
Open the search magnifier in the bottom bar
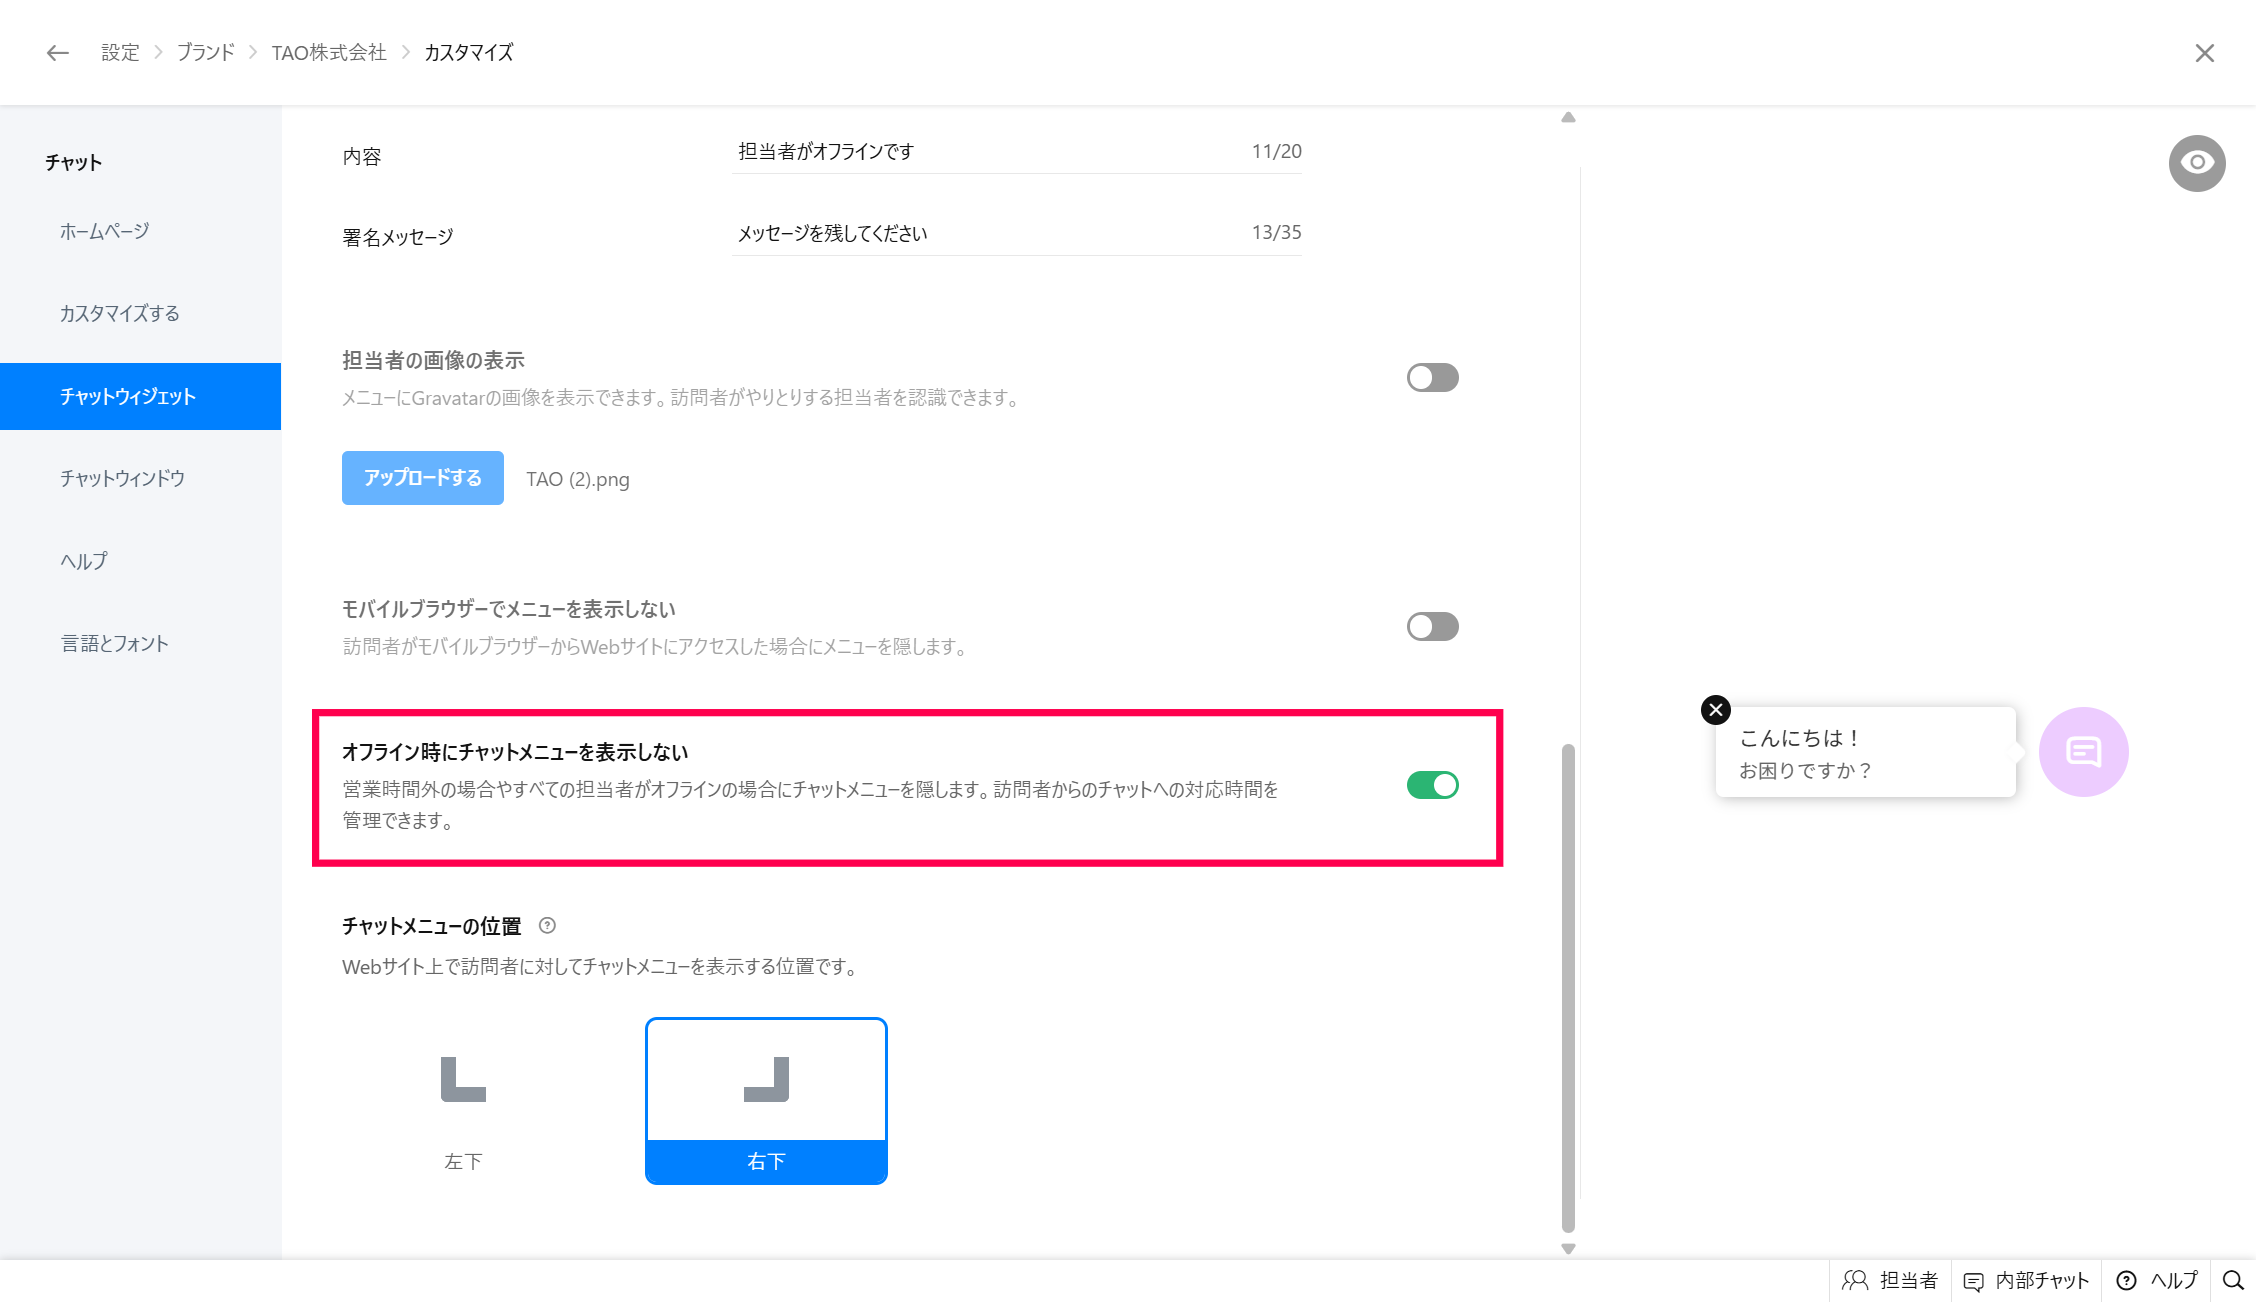click(x=2232, y=1281)
